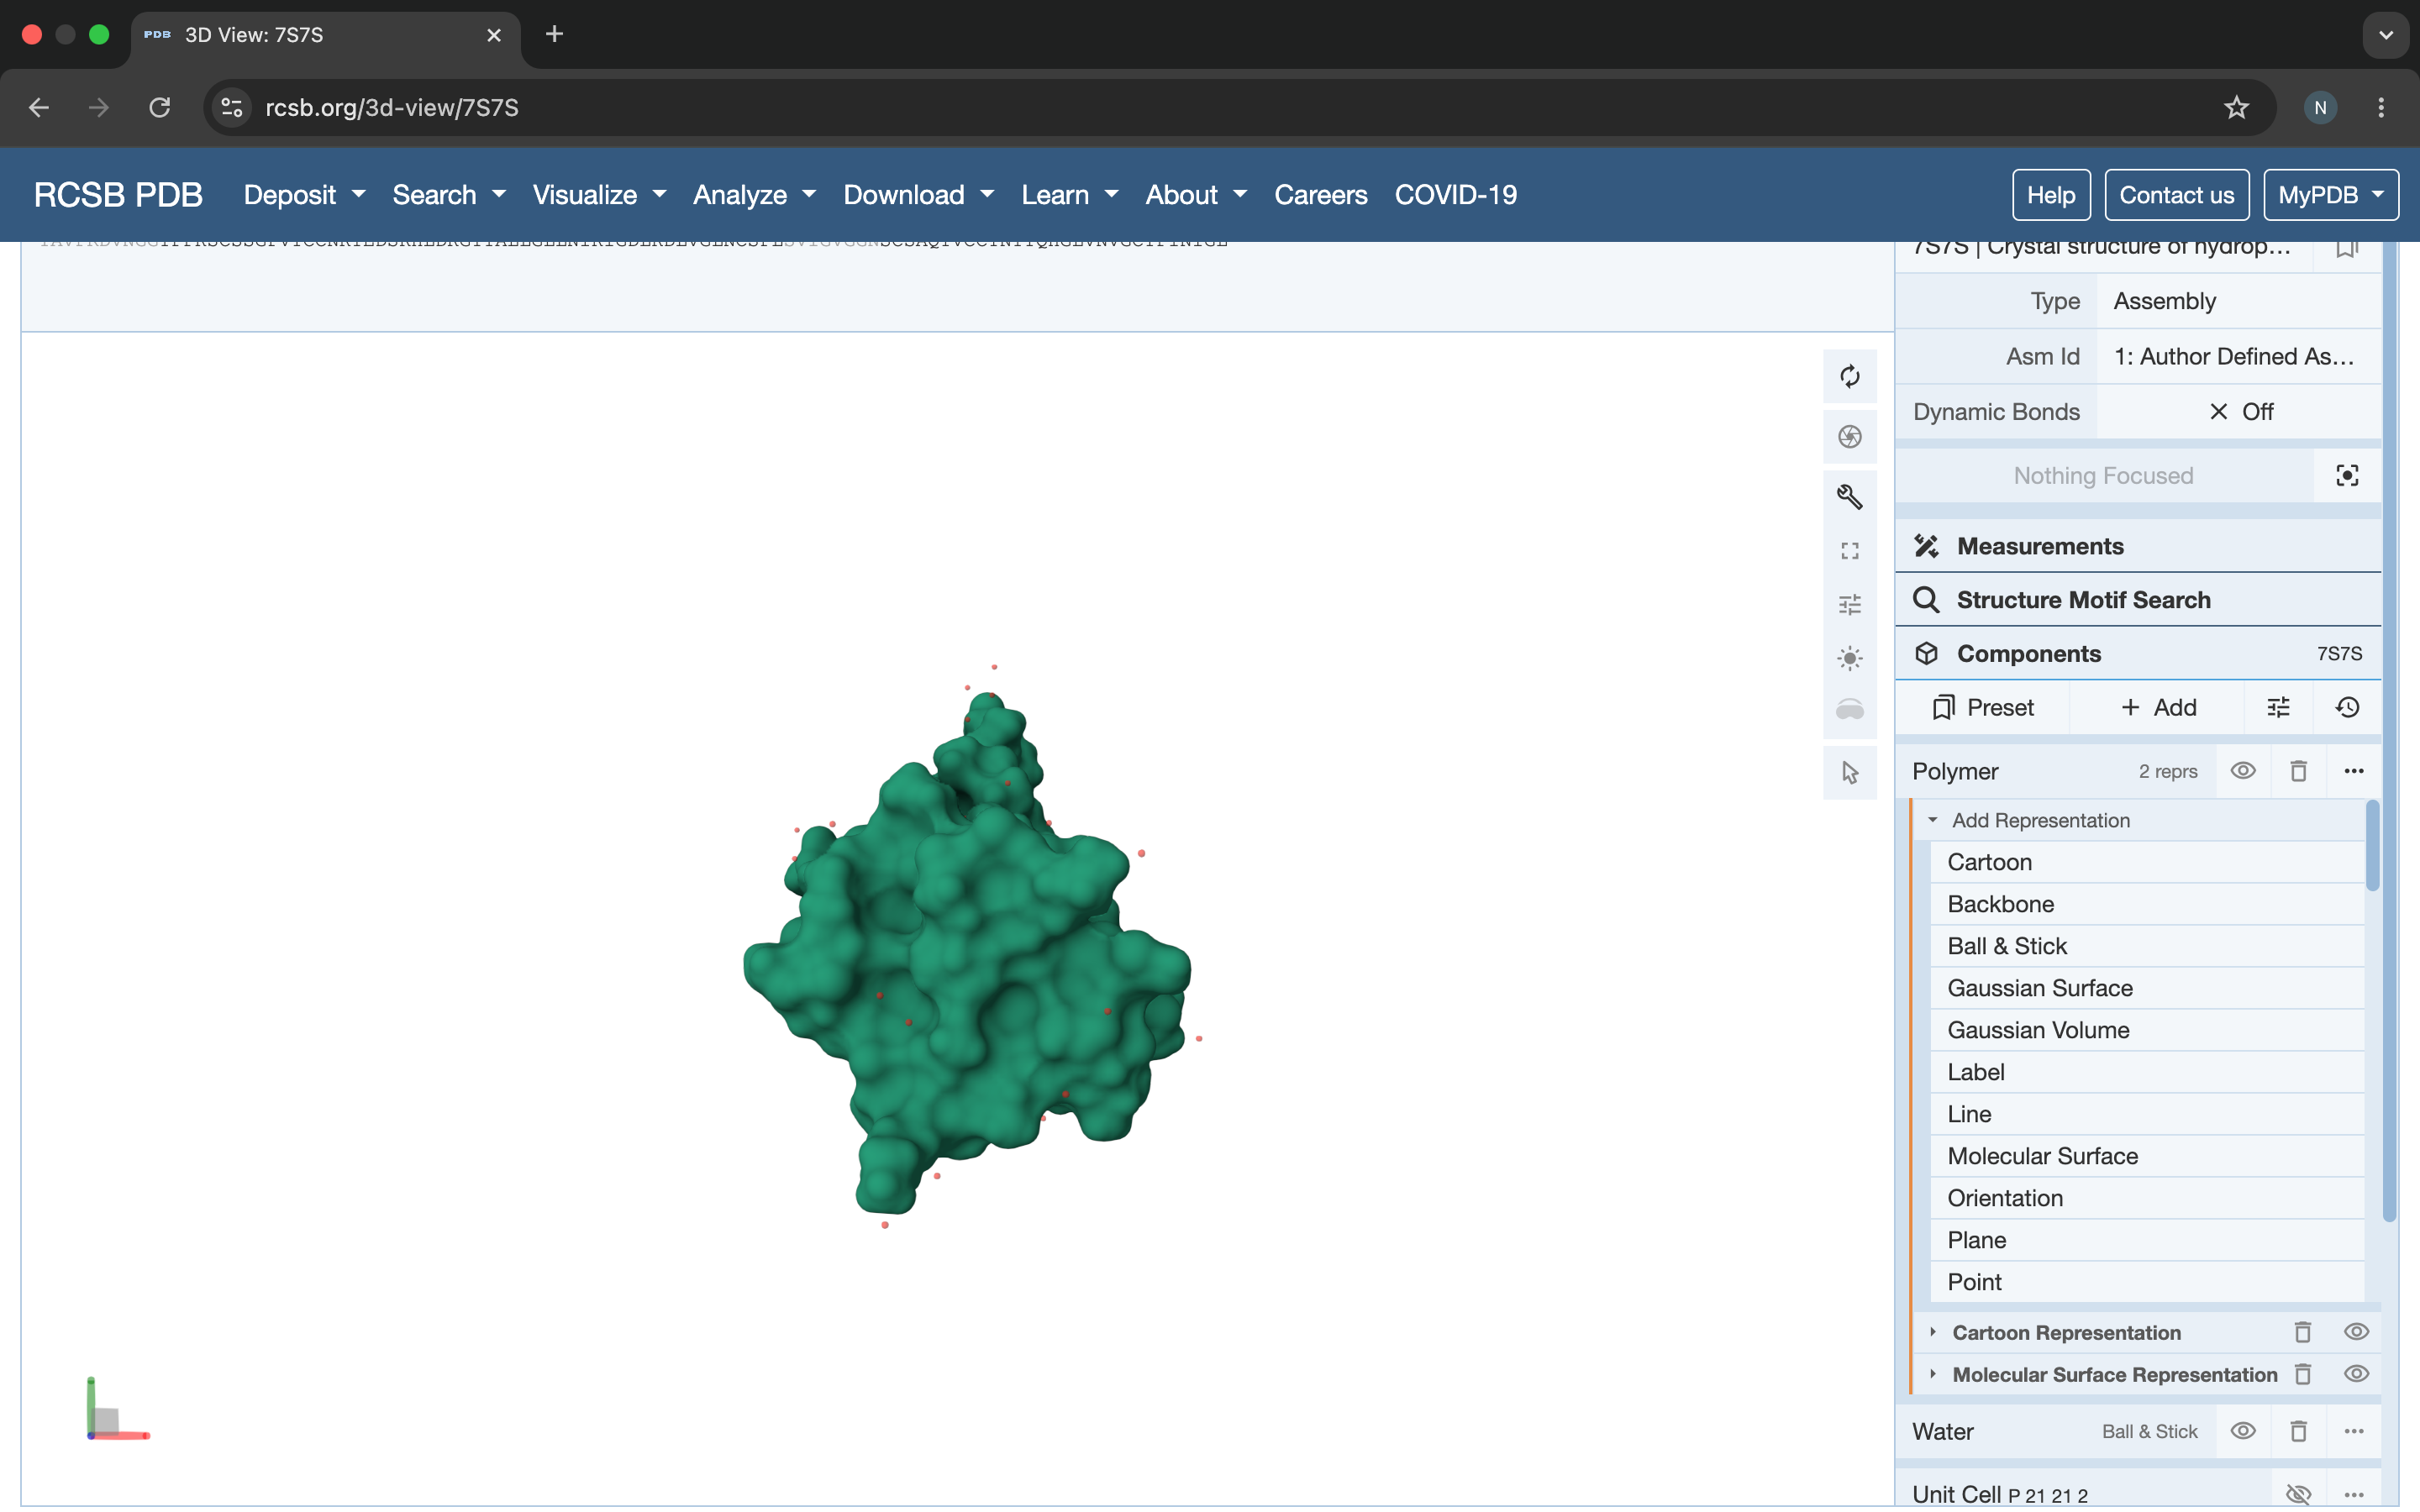Click the XR headset icon

(x=1849, y=710)
